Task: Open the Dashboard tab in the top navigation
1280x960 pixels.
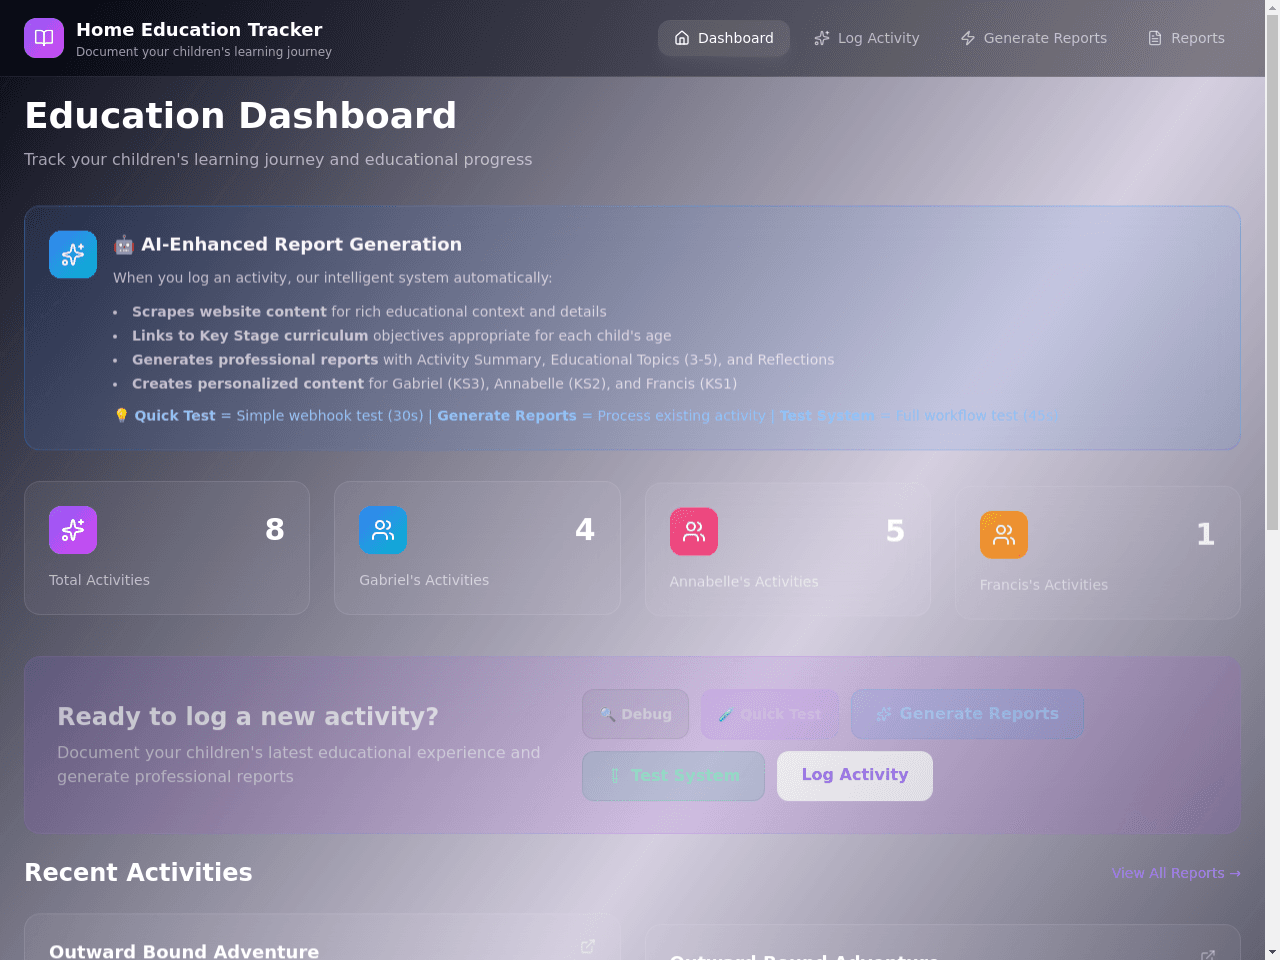Action: click(724, 38)
